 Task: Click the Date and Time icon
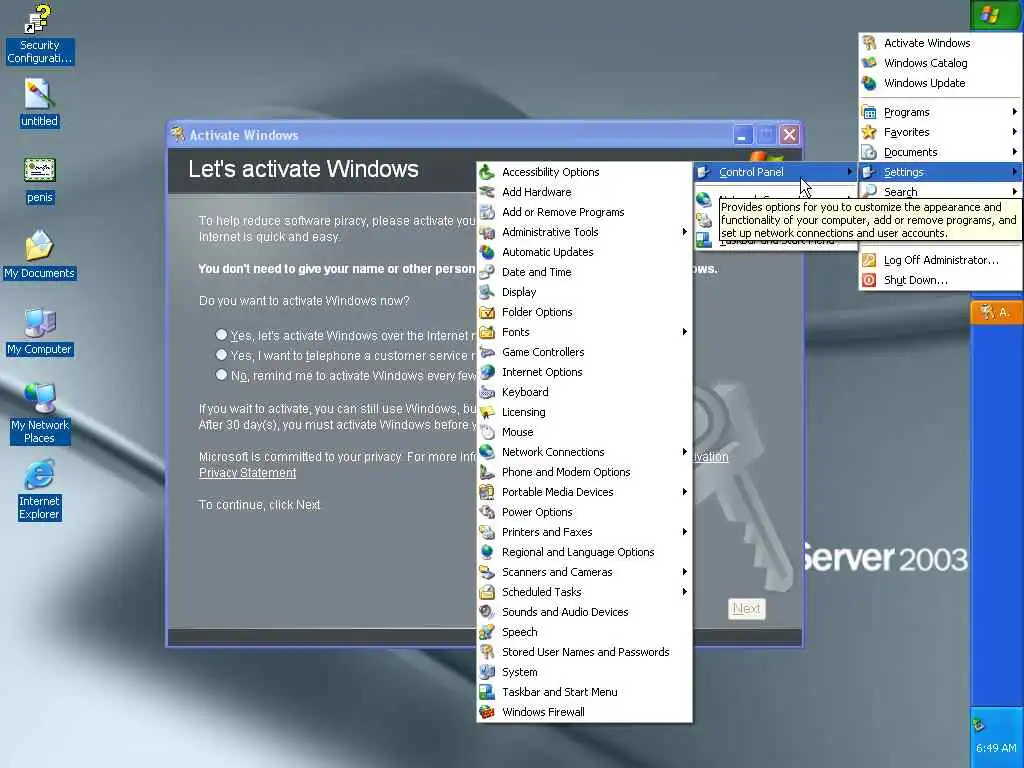pos(487,272)
